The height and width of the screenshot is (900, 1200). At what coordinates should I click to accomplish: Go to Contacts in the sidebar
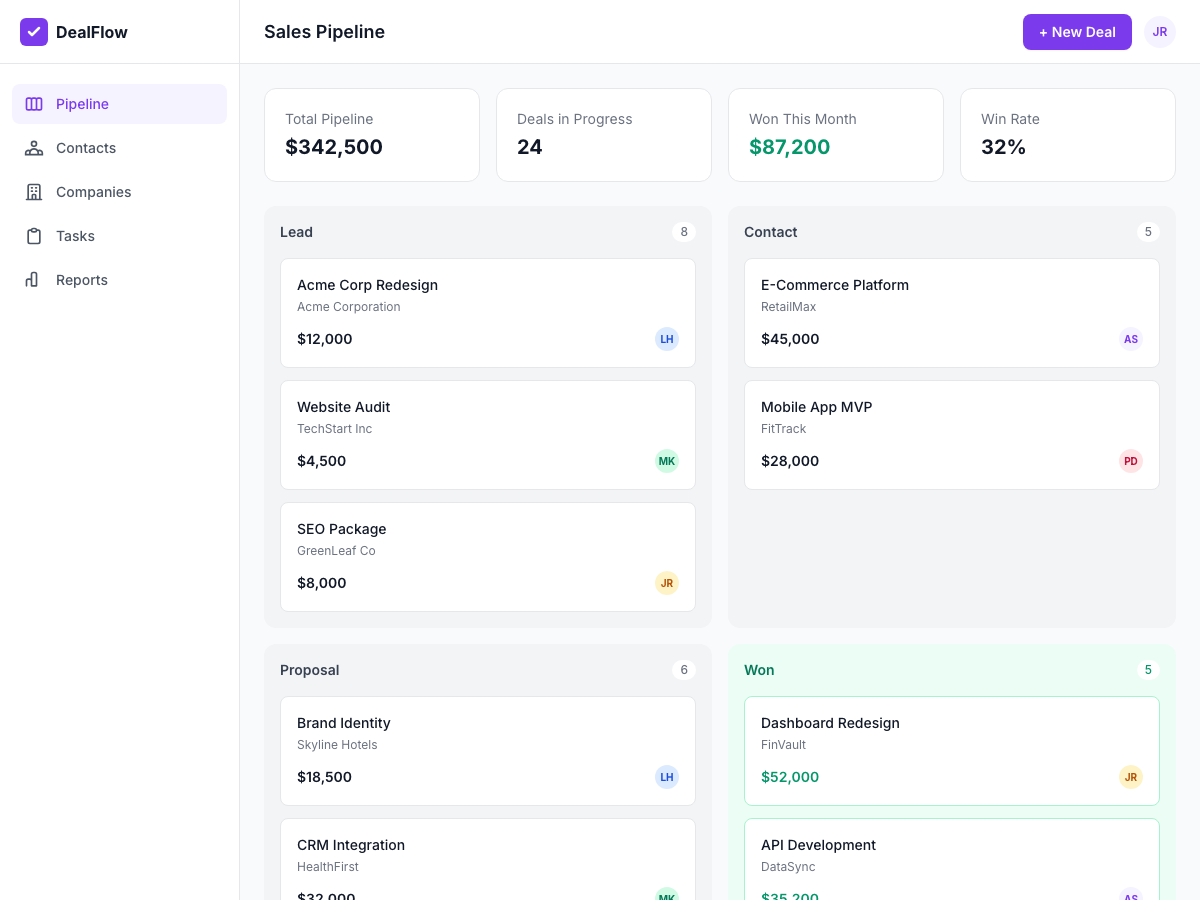point(120,148)
